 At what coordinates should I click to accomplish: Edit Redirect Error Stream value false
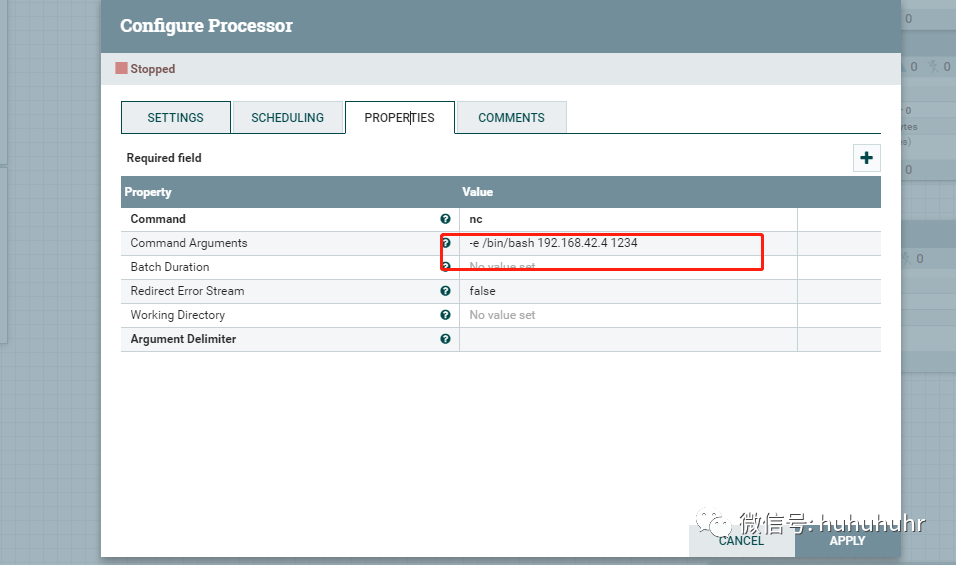click(x=628, y=291)
